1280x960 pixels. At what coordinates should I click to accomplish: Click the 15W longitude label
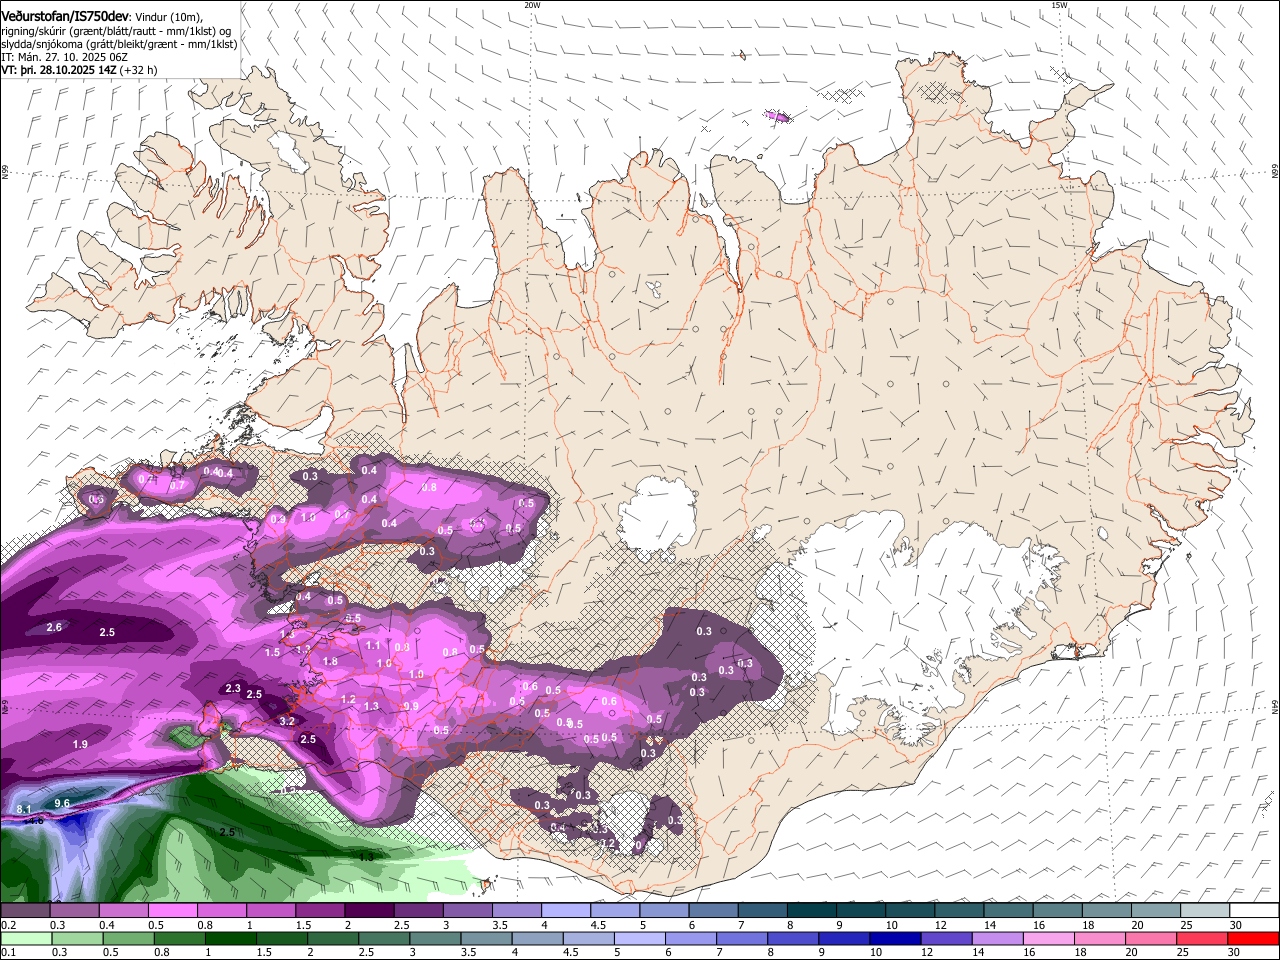tap(1060, 5)
